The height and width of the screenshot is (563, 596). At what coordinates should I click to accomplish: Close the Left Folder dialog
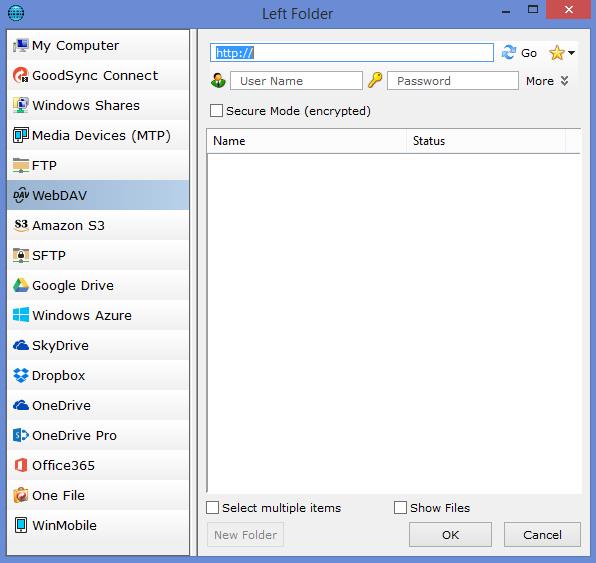tap(569, 10)
